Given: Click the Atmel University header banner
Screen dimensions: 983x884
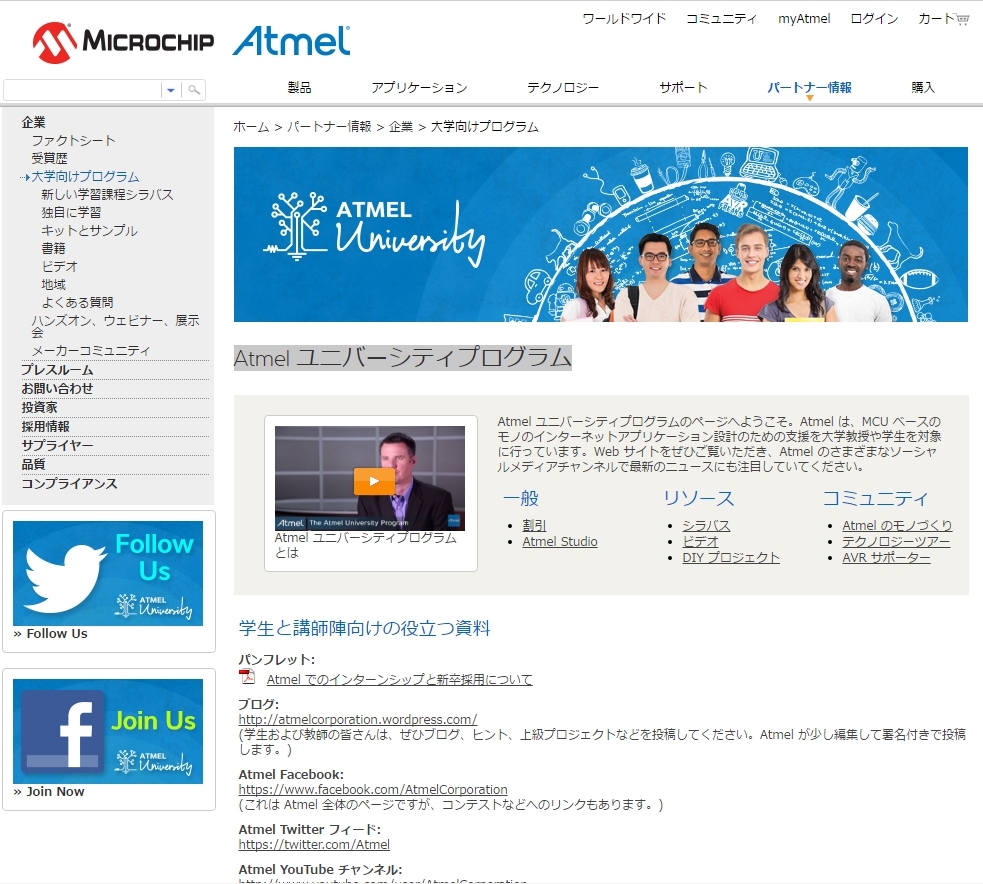Looking at the screenshot, I should [x=601, y=234].
